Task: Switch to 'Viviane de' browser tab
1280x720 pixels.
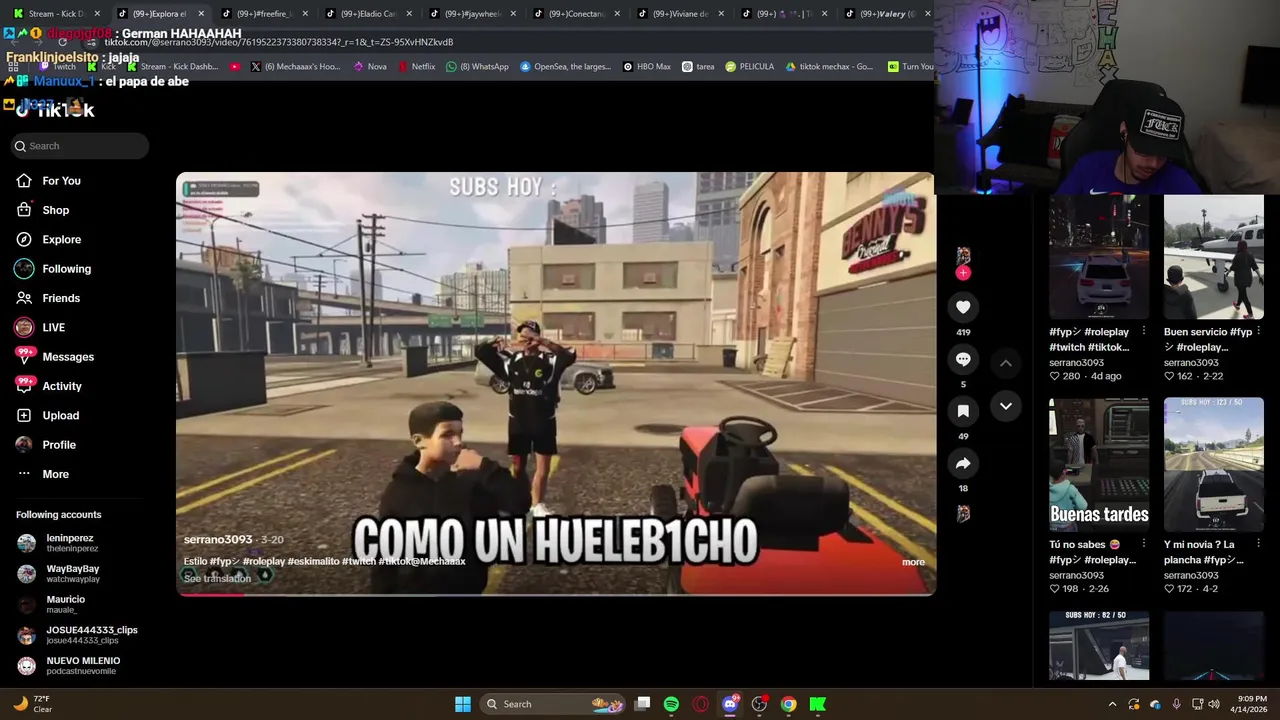Action: coord(682,14)
